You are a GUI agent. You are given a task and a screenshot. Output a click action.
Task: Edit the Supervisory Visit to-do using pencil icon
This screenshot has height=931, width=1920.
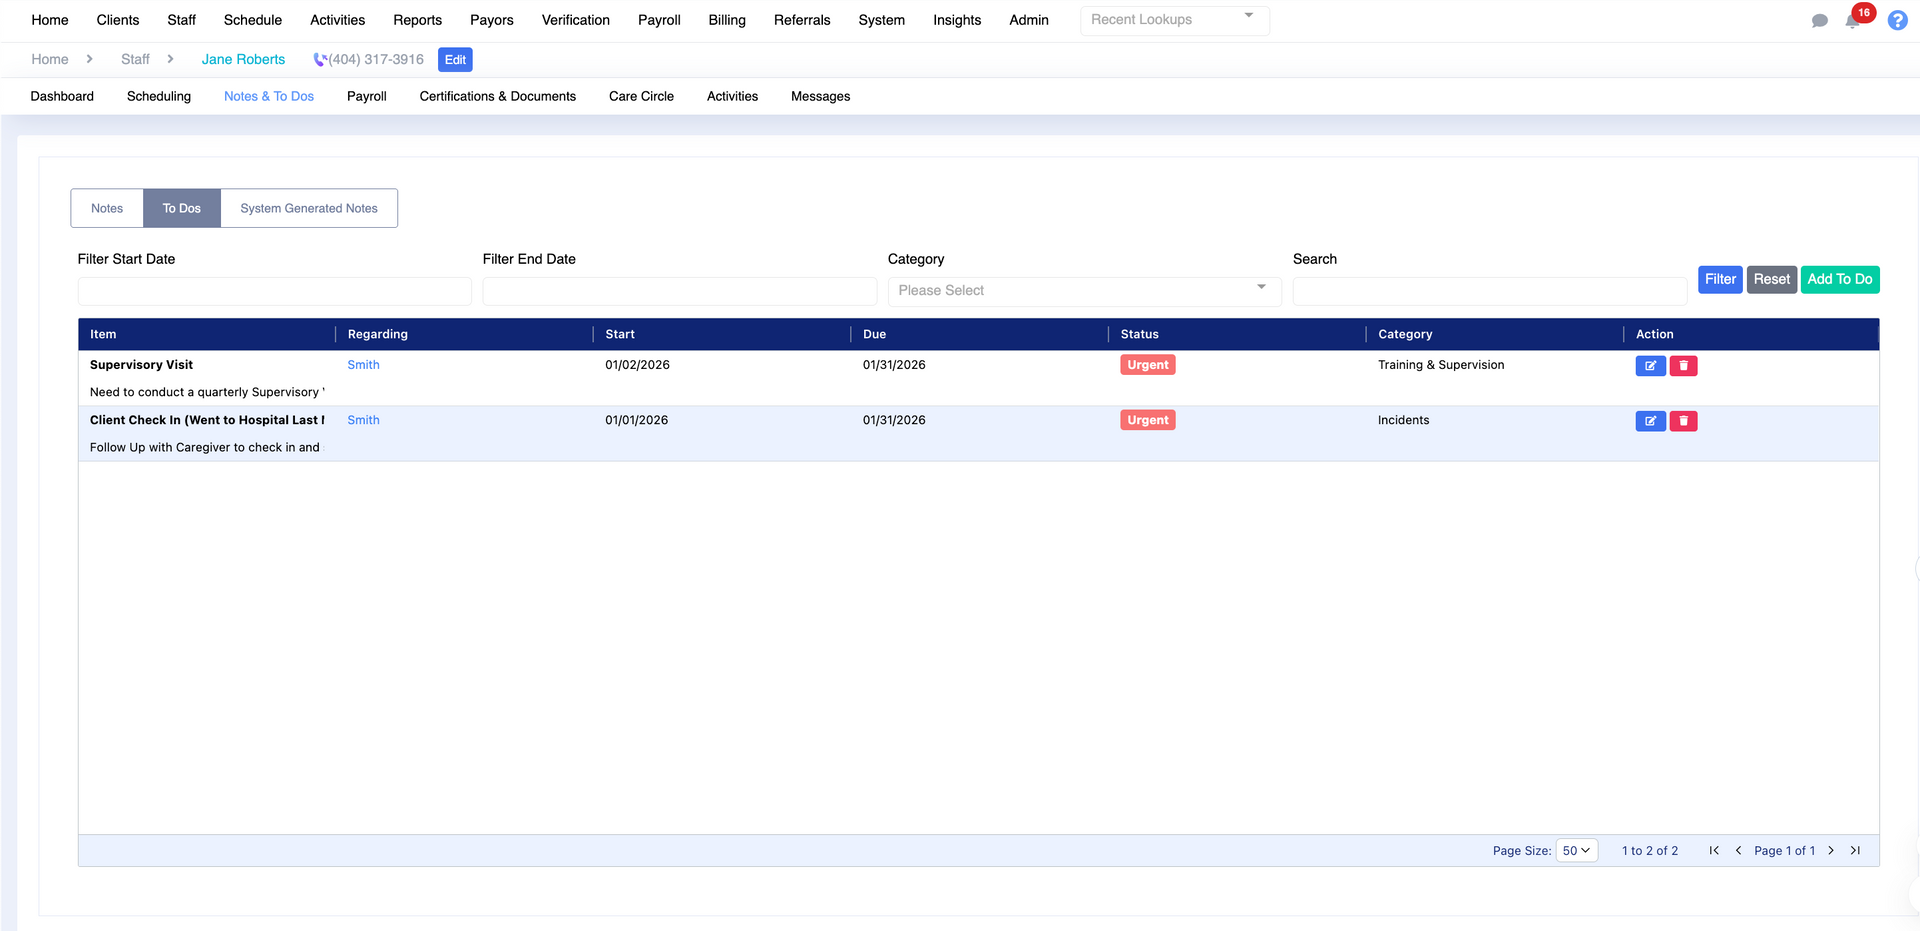(x=1650, y=366)
